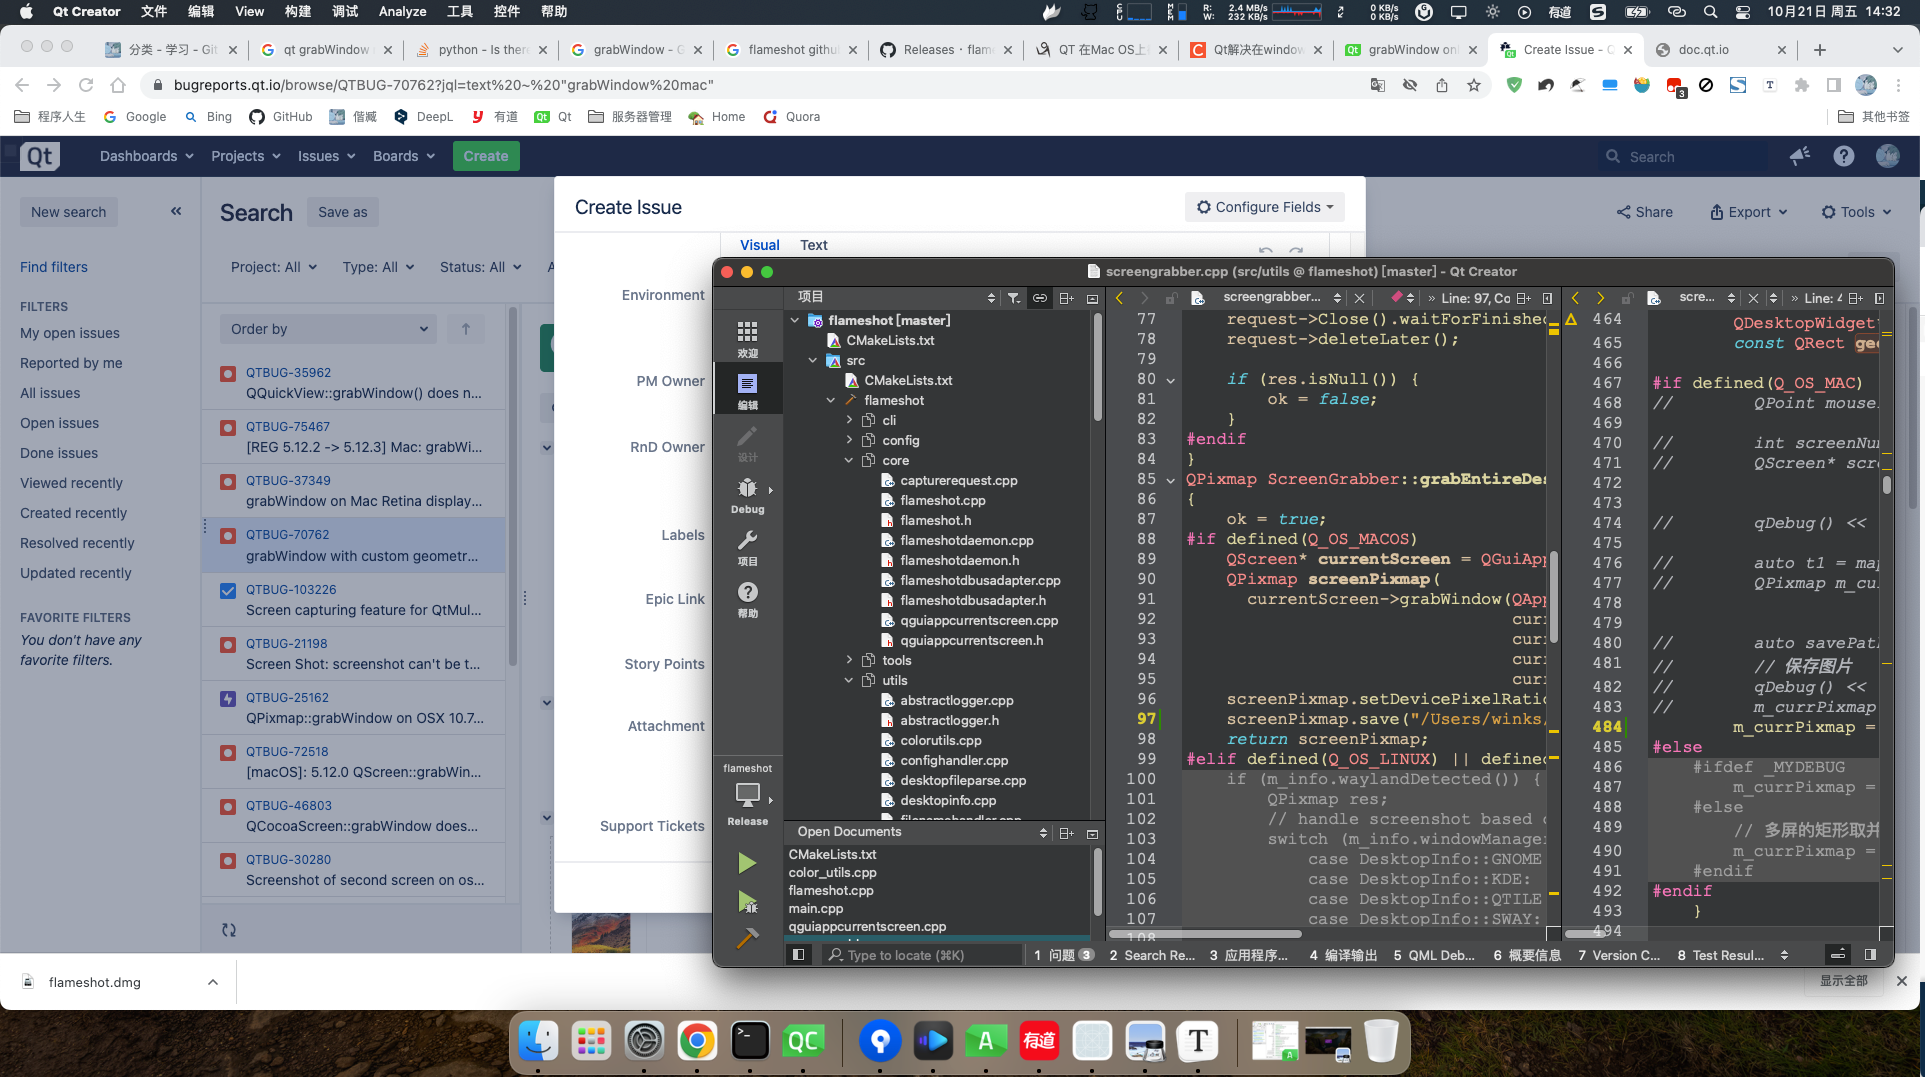
Task: Click the Qt logo in Jira header
Action: click(40, 156)
